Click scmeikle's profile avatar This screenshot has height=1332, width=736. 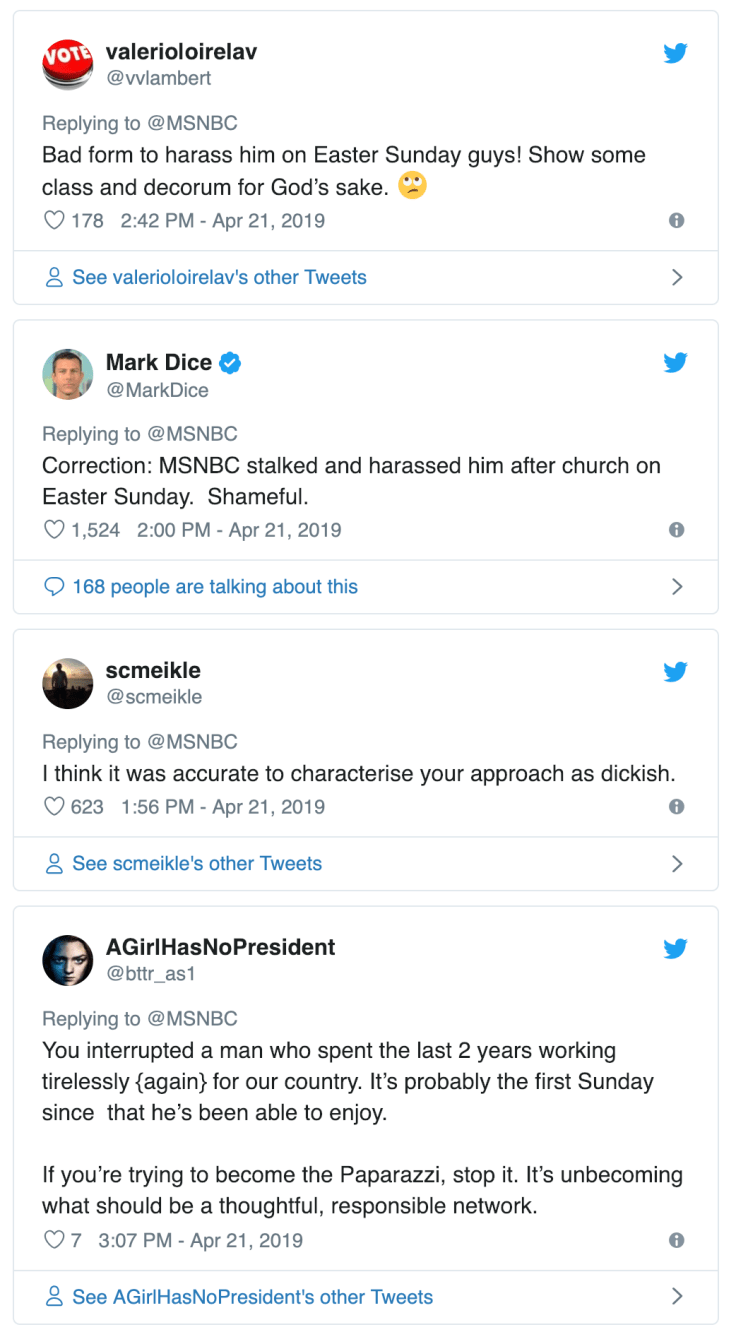(x=67, y=684)
